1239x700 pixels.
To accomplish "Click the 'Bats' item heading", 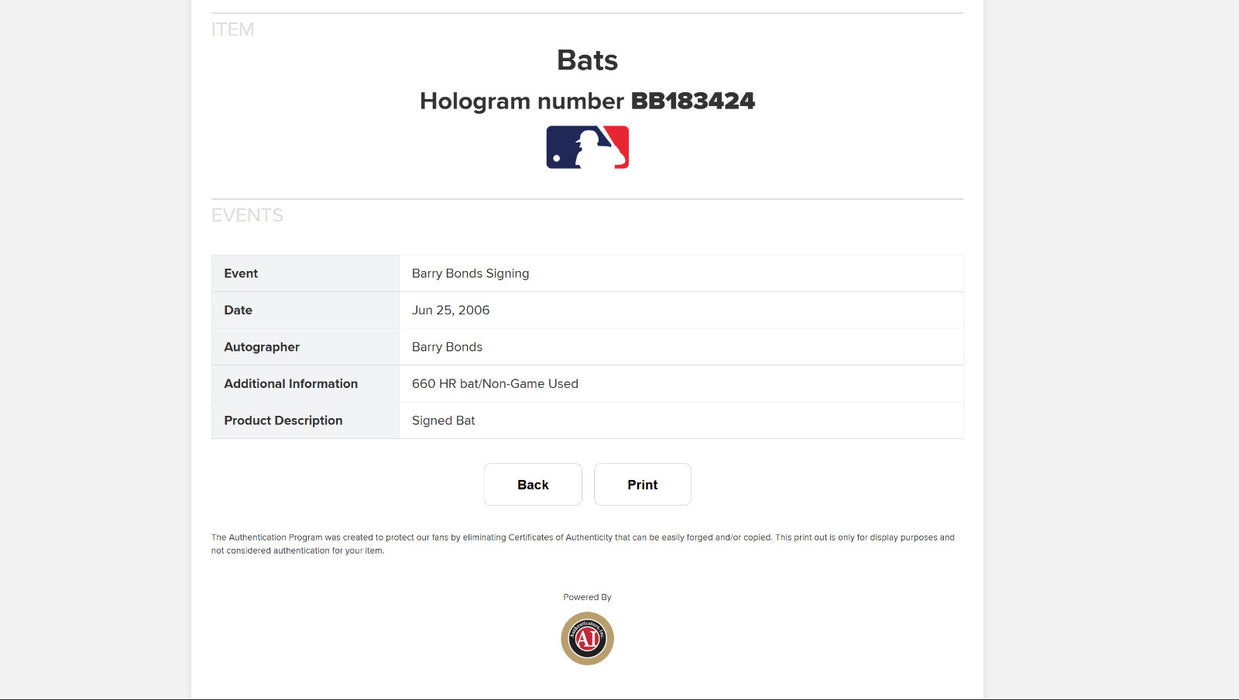I will point(587,60).
